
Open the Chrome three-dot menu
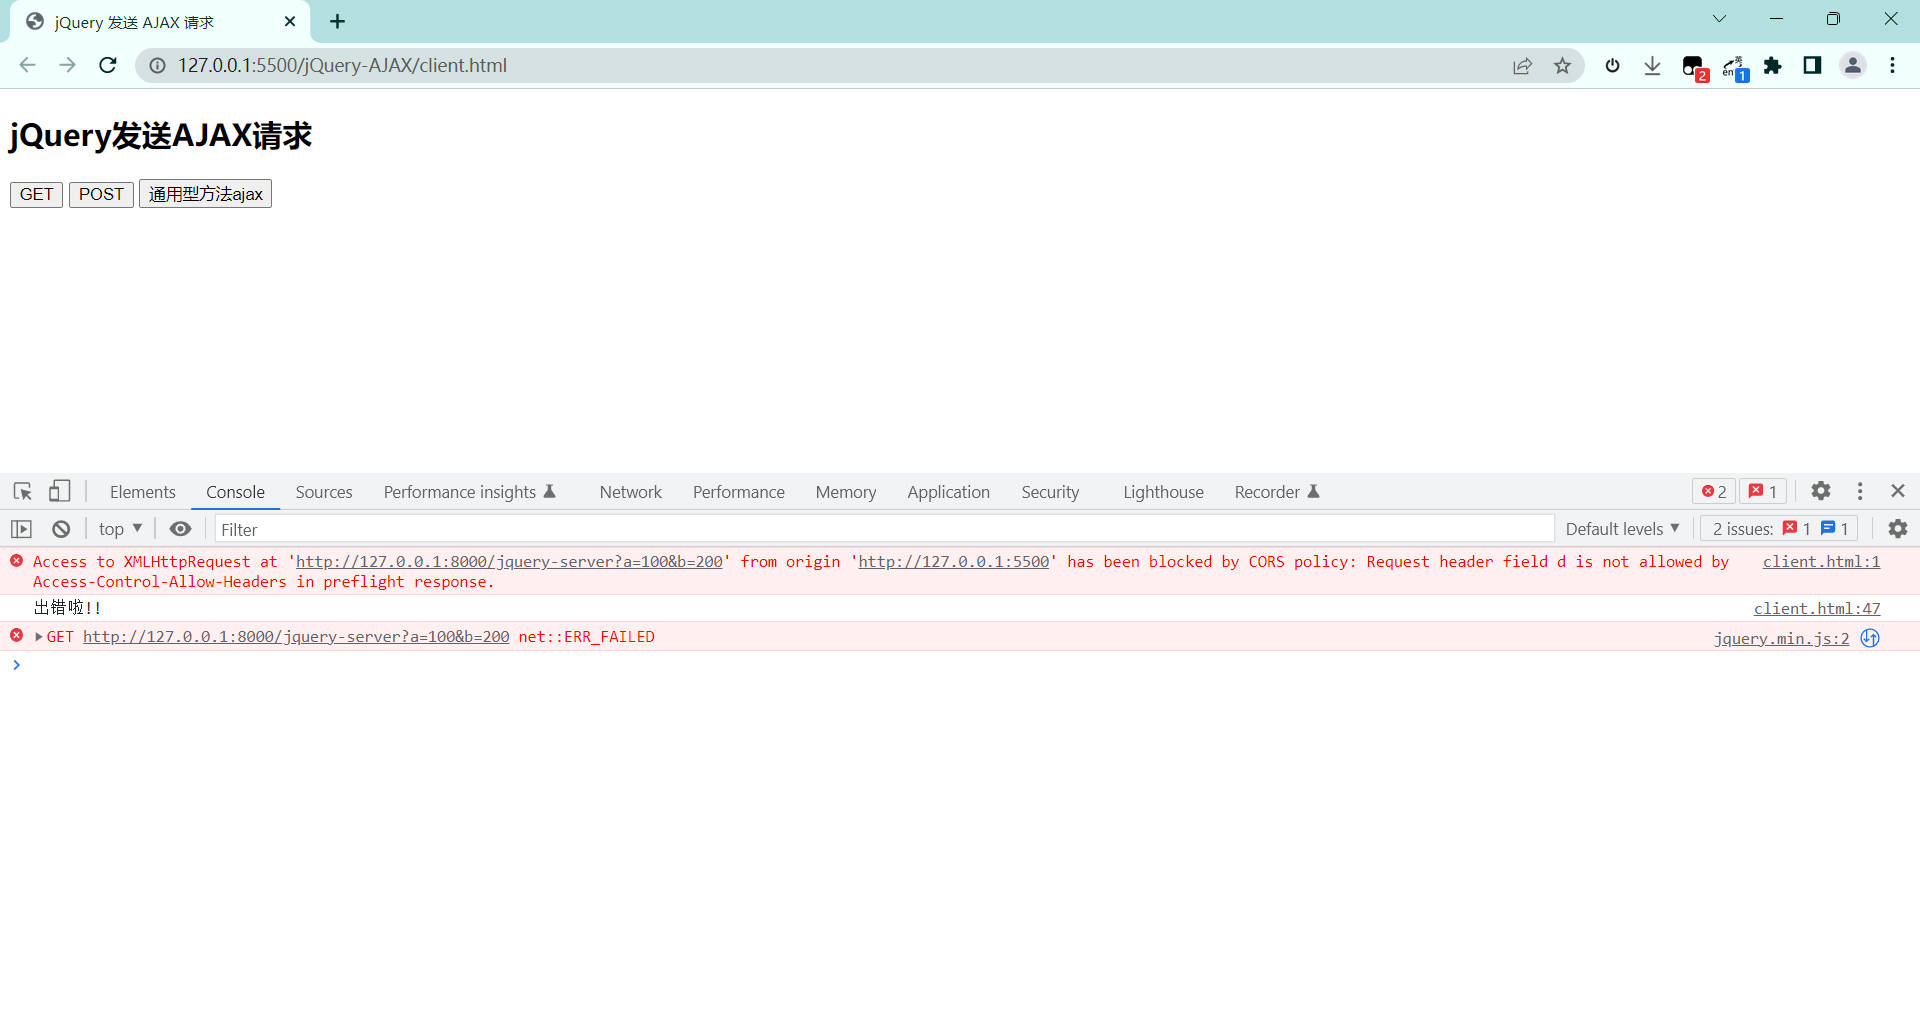[x=1892, y=66]
